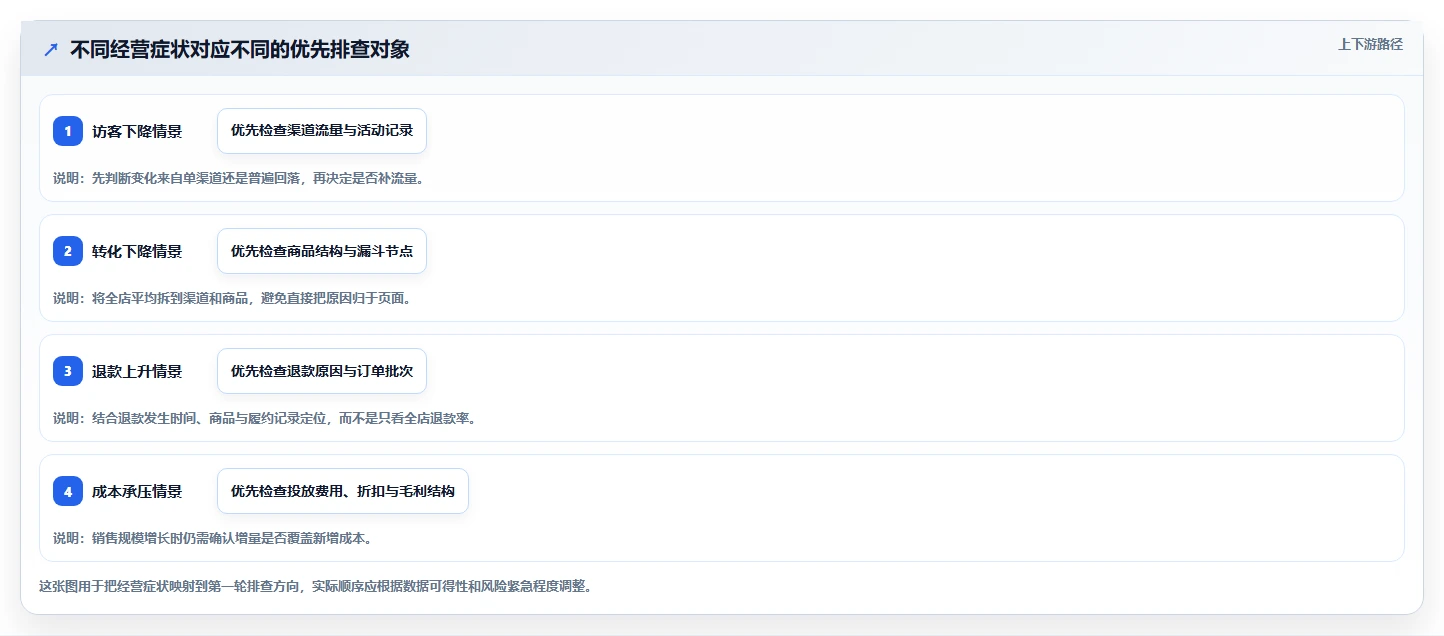Click the note starting 说明：销售规模增长时
This screenshot has height=636, width=1444.
(212, 538)
